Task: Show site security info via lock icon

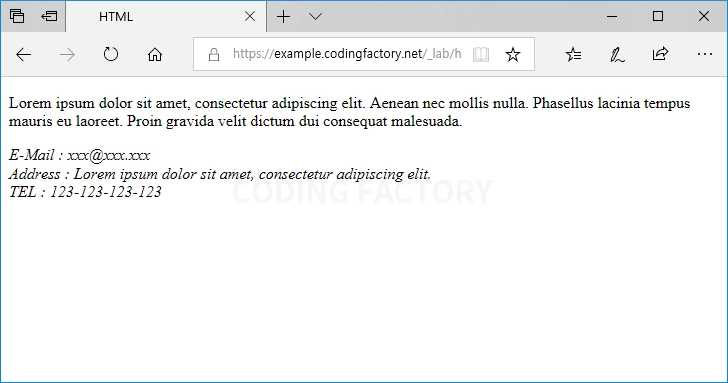Action: point(214,54)
